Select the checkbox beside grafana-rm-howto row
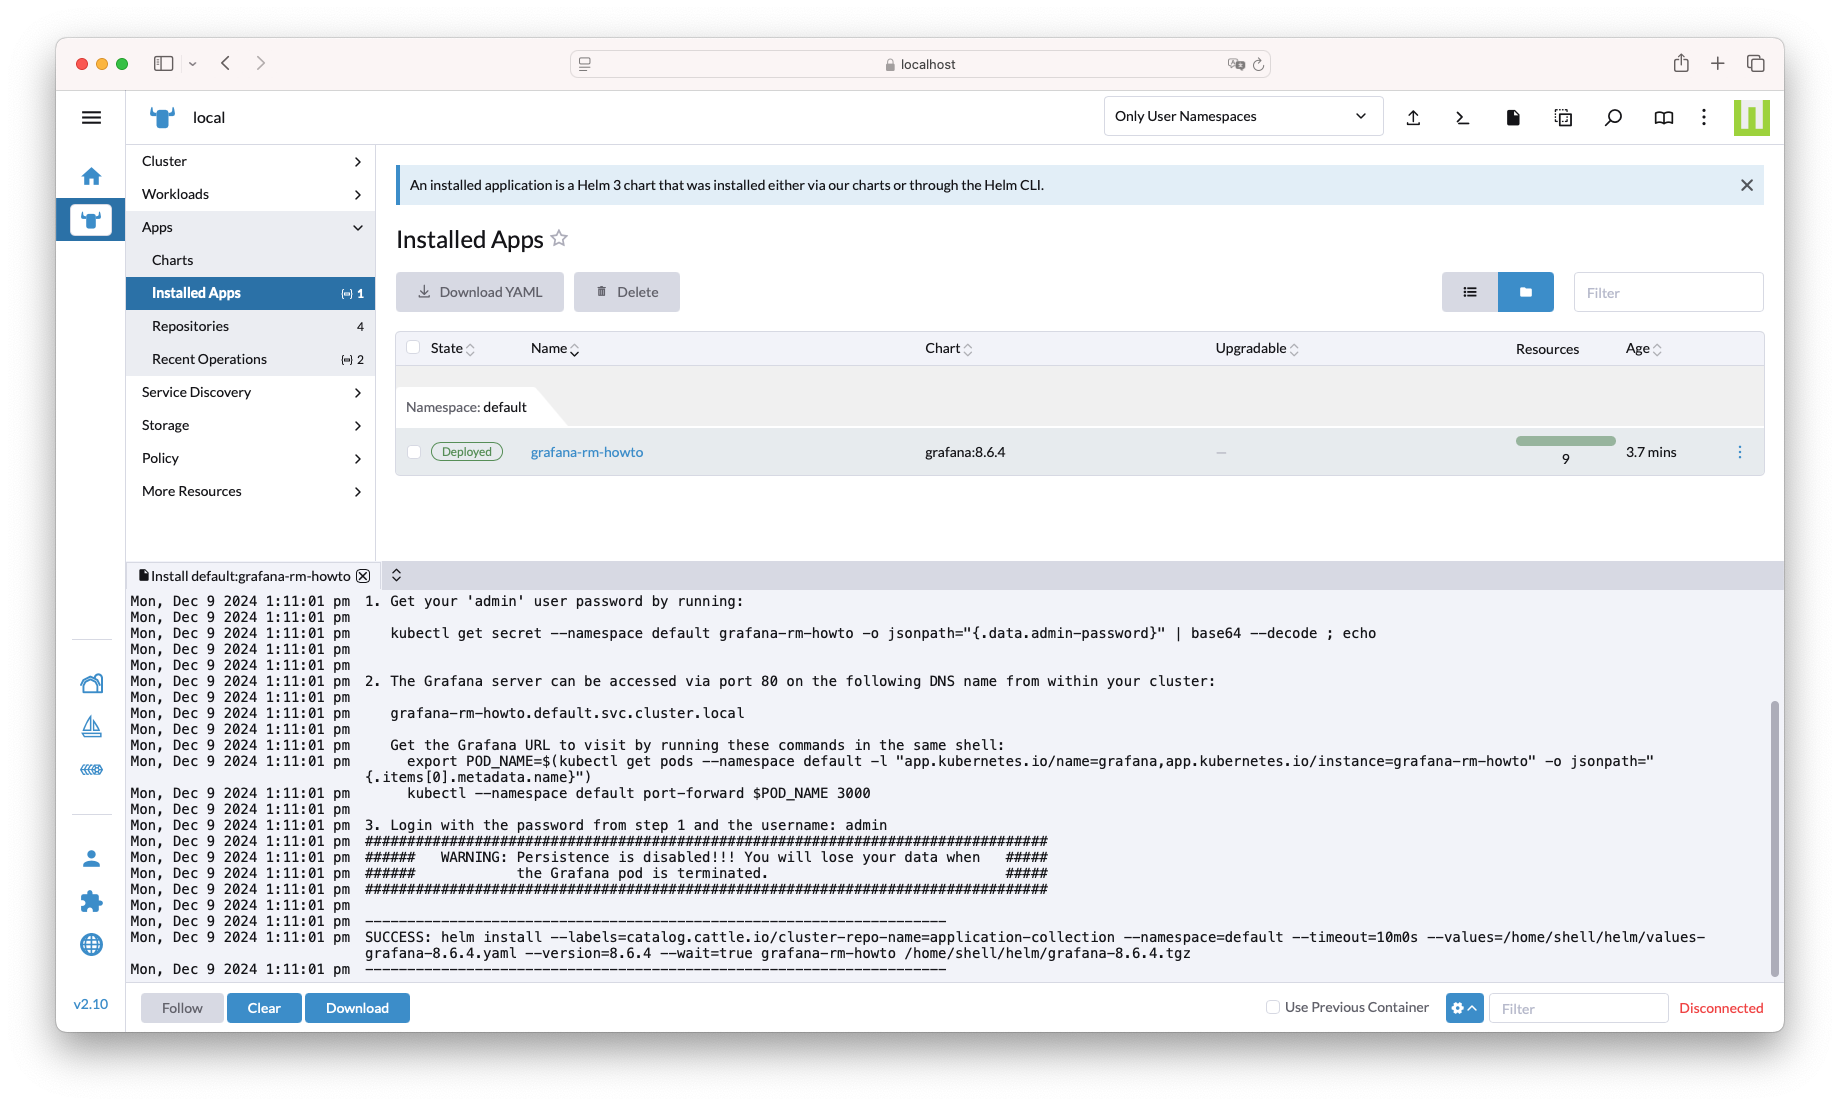The height and width of the screenshot is (1106, 1840). [x=413, y=451]
